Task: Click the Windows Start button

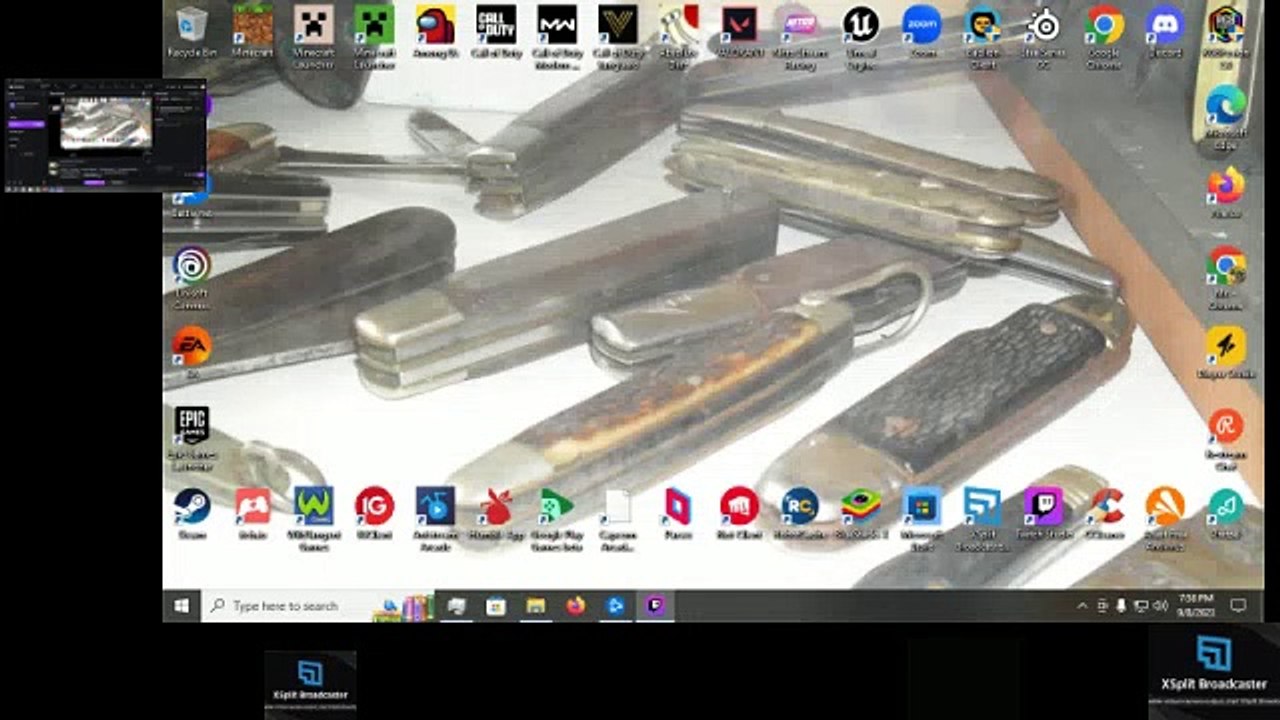Action: point(182,606)
